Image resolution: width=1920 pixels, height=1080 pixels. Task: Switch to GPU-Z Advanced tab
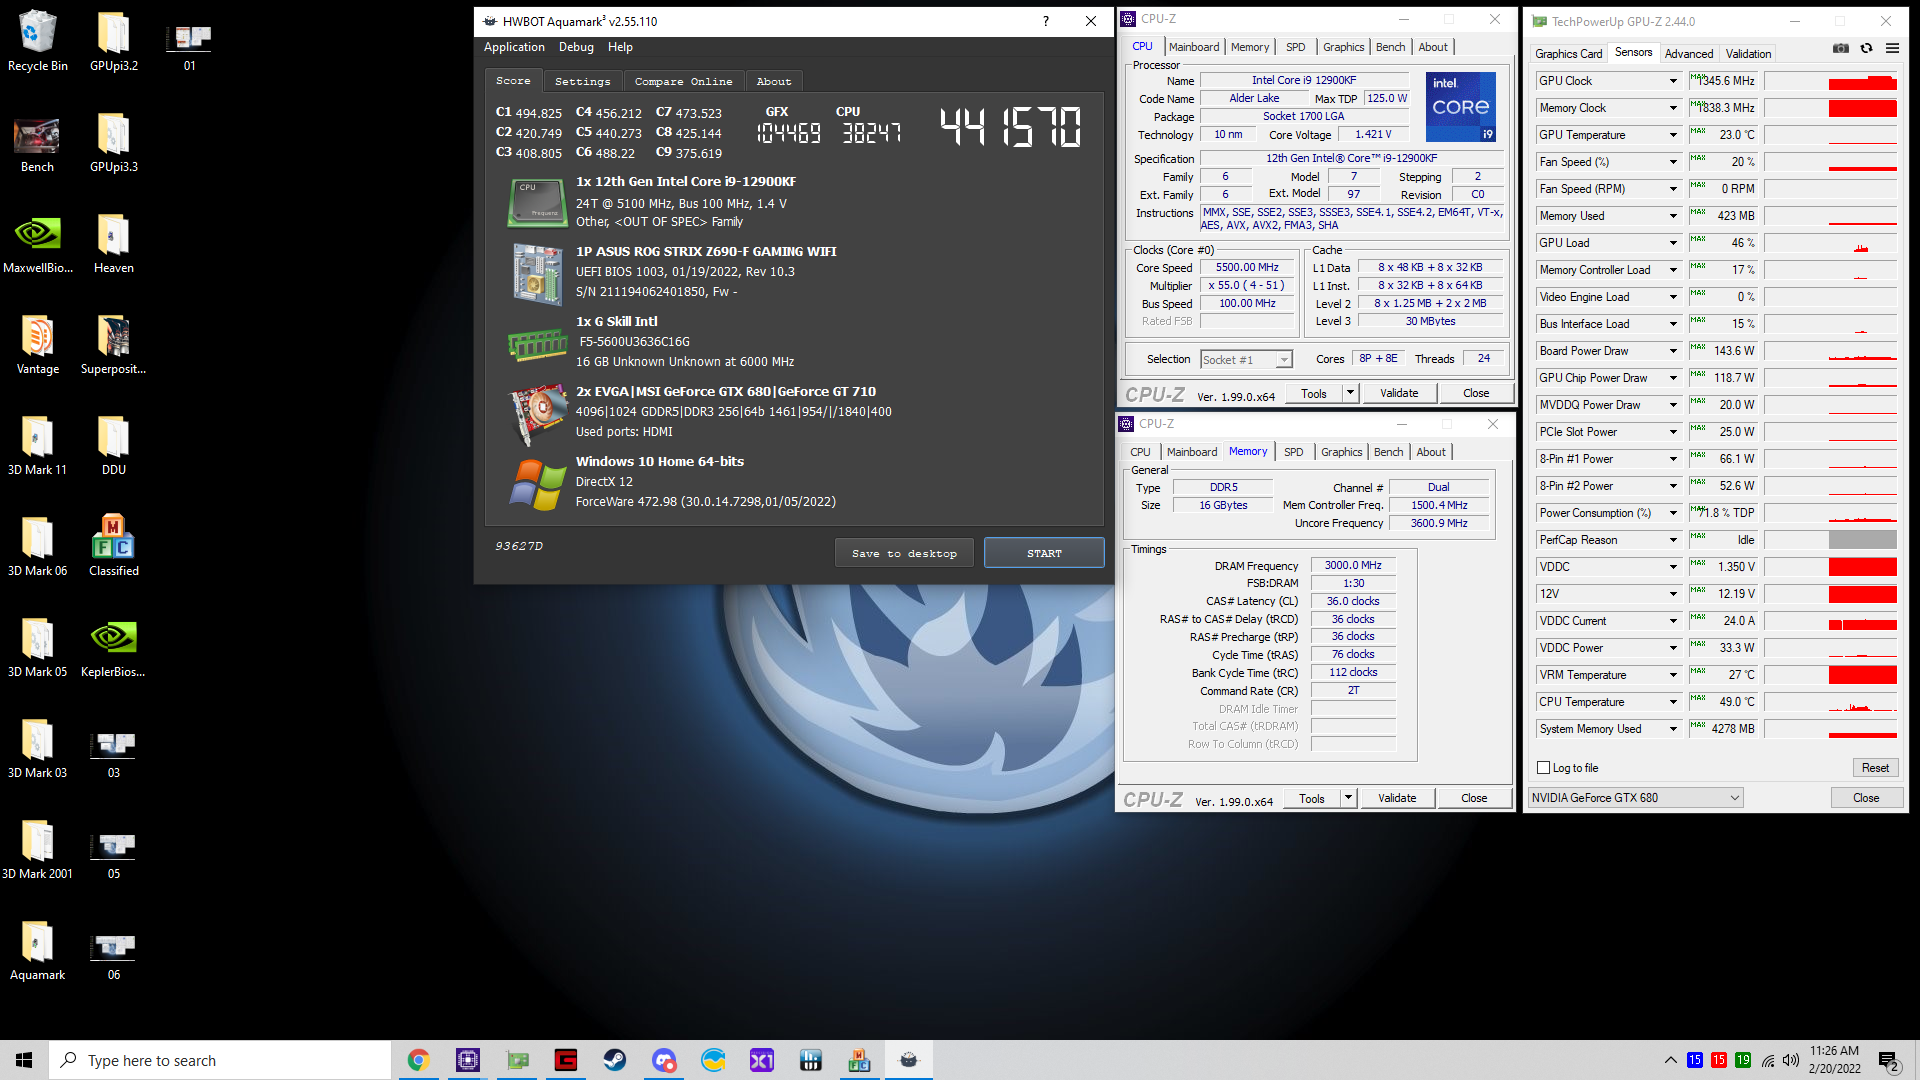(1688, 54)
